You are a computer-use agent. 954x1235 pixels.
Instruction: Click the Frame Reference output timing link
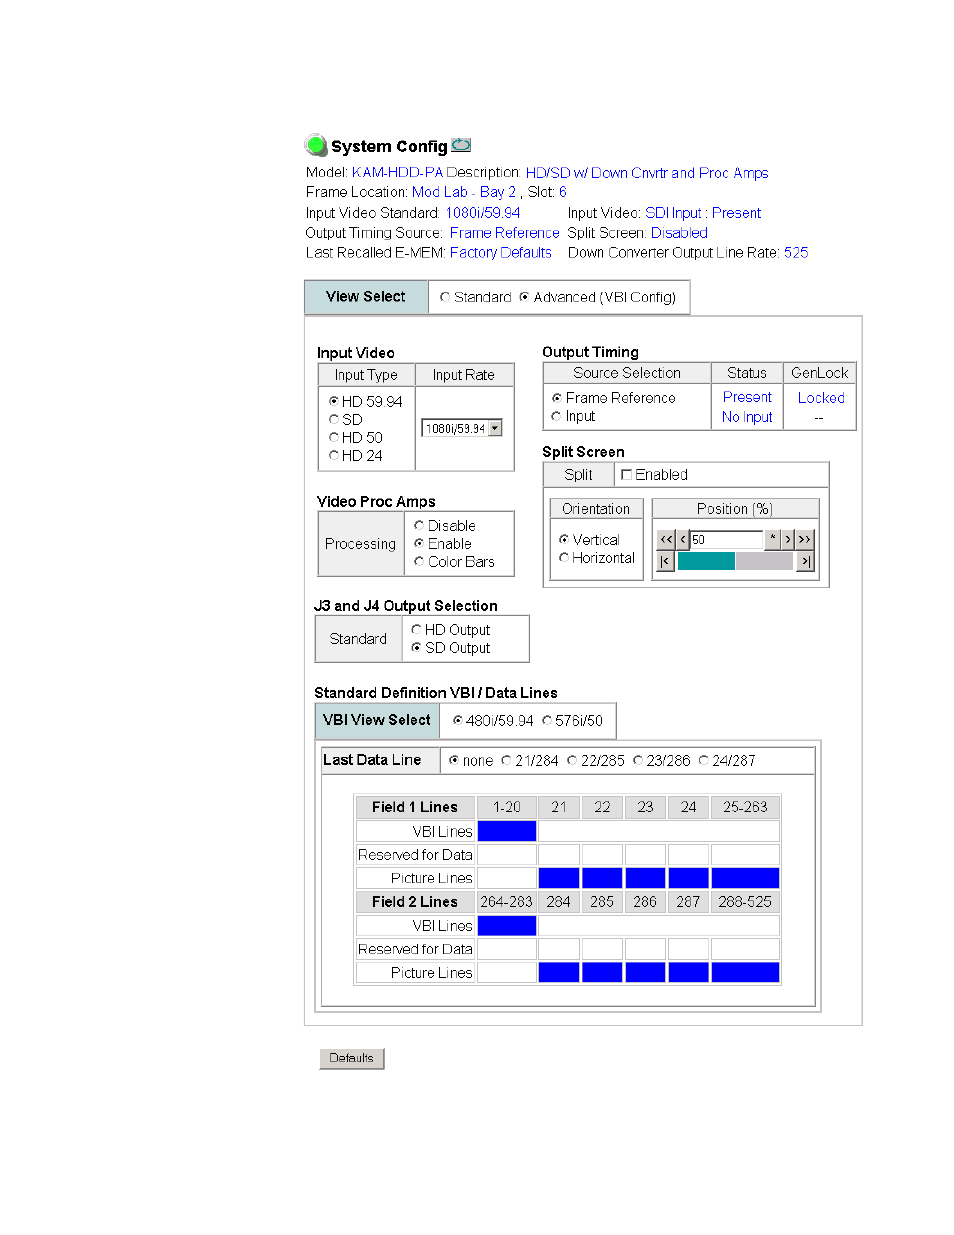[504, 233]
